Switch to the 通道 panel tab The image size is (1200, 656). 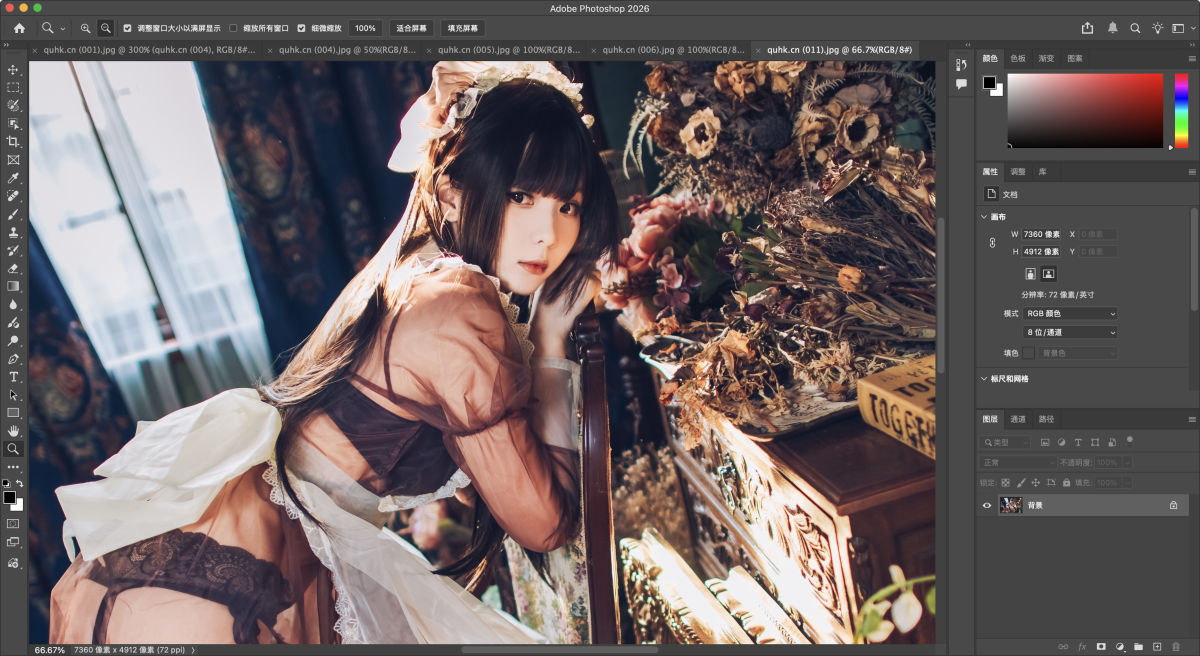click(1018, 419)
